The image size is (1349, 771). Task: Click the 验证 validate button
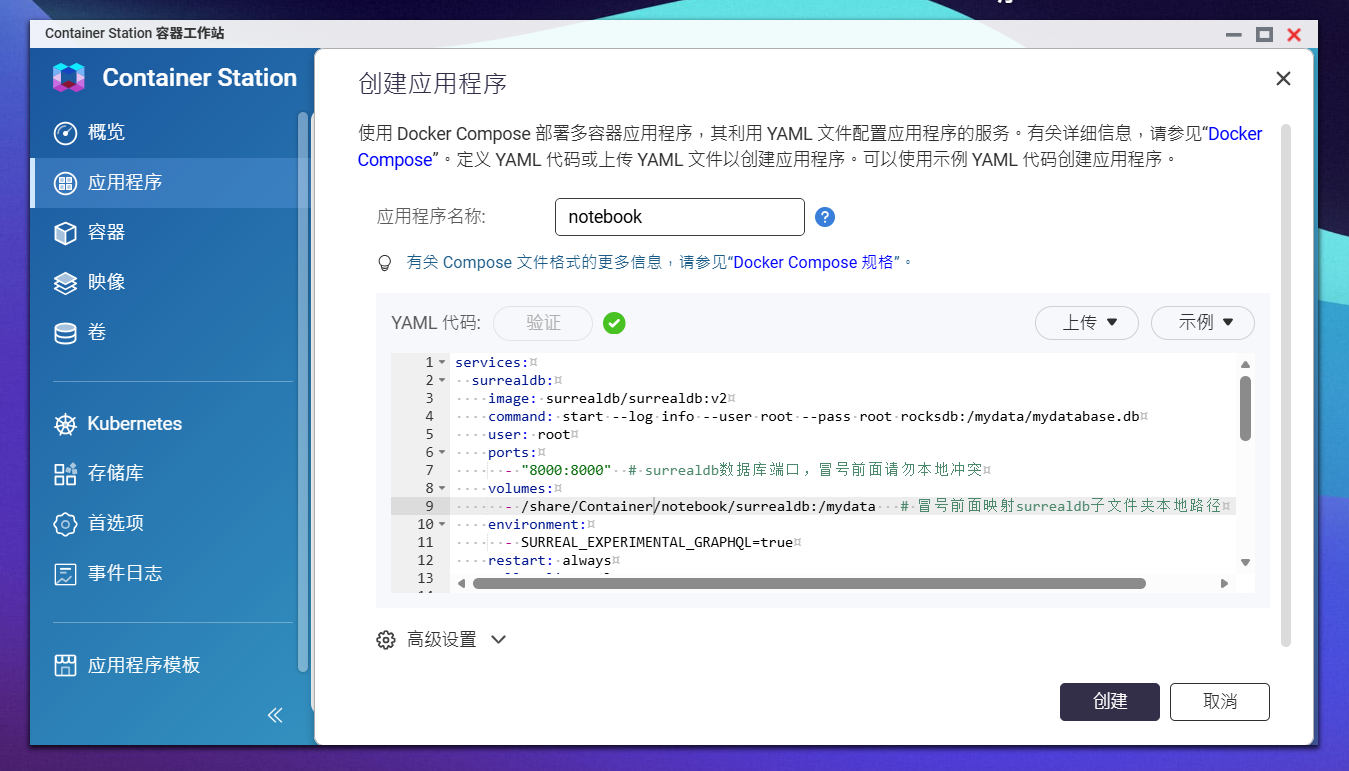point(543,323)
